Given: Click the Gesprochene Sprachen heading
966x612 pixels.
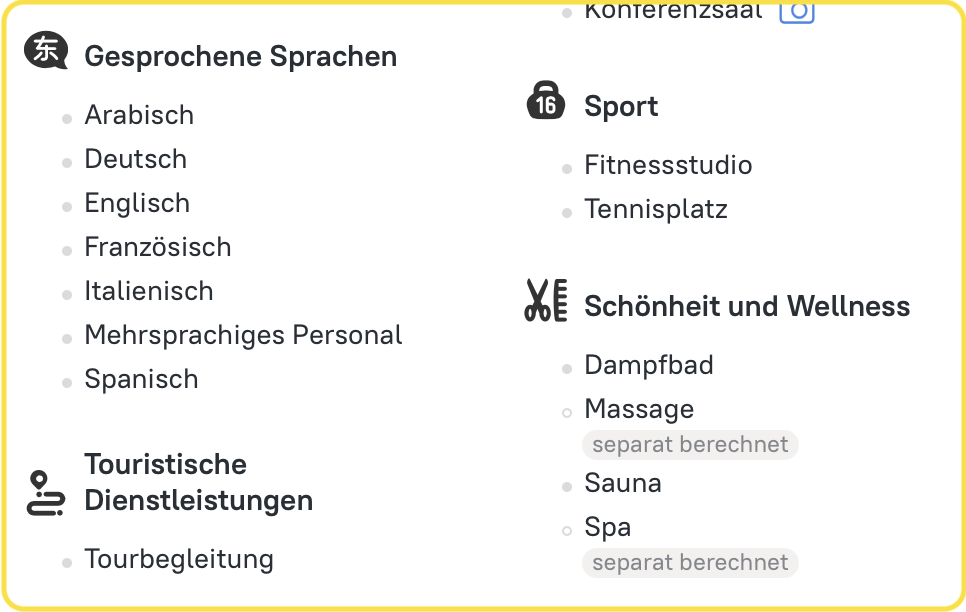Looking at the screenshot, I should point(240,57).
